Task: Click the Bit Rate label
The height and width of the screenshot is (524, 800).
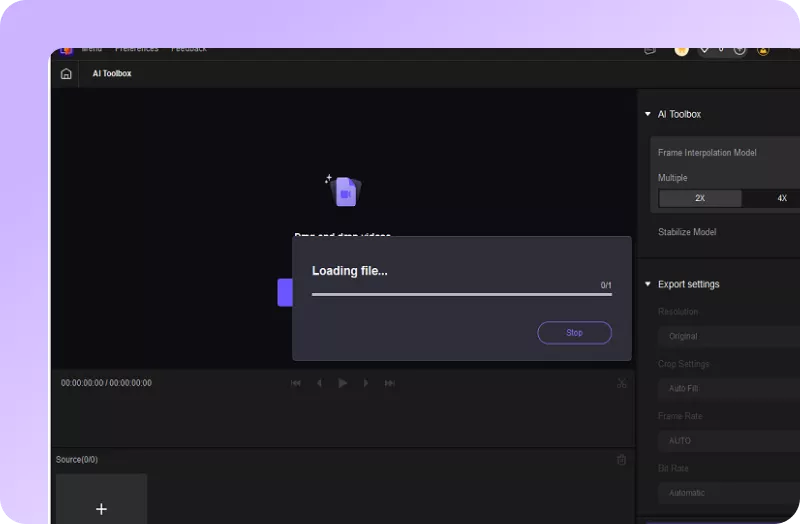Action: pyautogui.click(x=673, y=468)
